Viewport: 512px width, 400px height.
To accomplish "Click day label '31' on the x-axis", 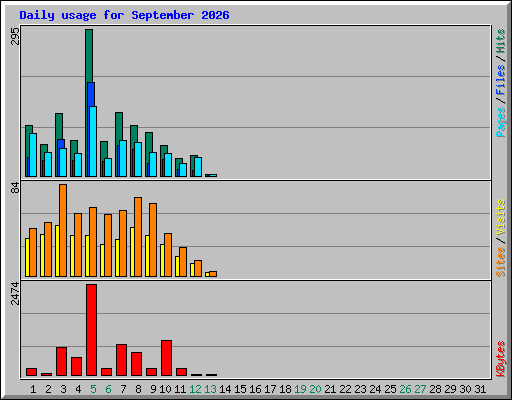I will click(480, 389).
